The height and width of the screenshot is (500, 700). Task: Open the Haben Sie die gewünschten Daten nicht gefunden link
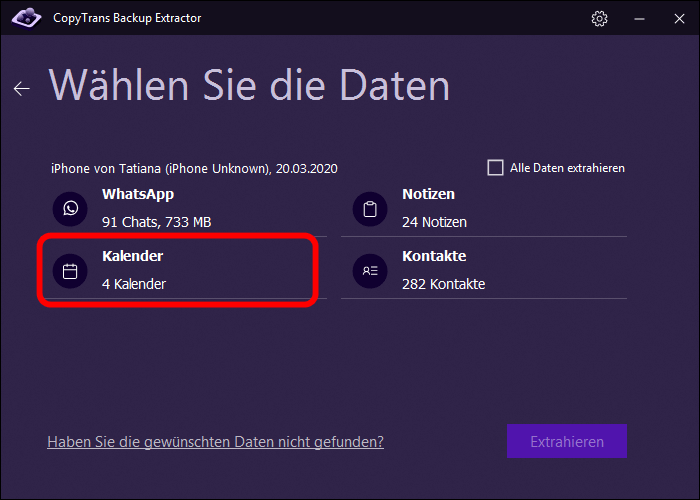point(216,442)
